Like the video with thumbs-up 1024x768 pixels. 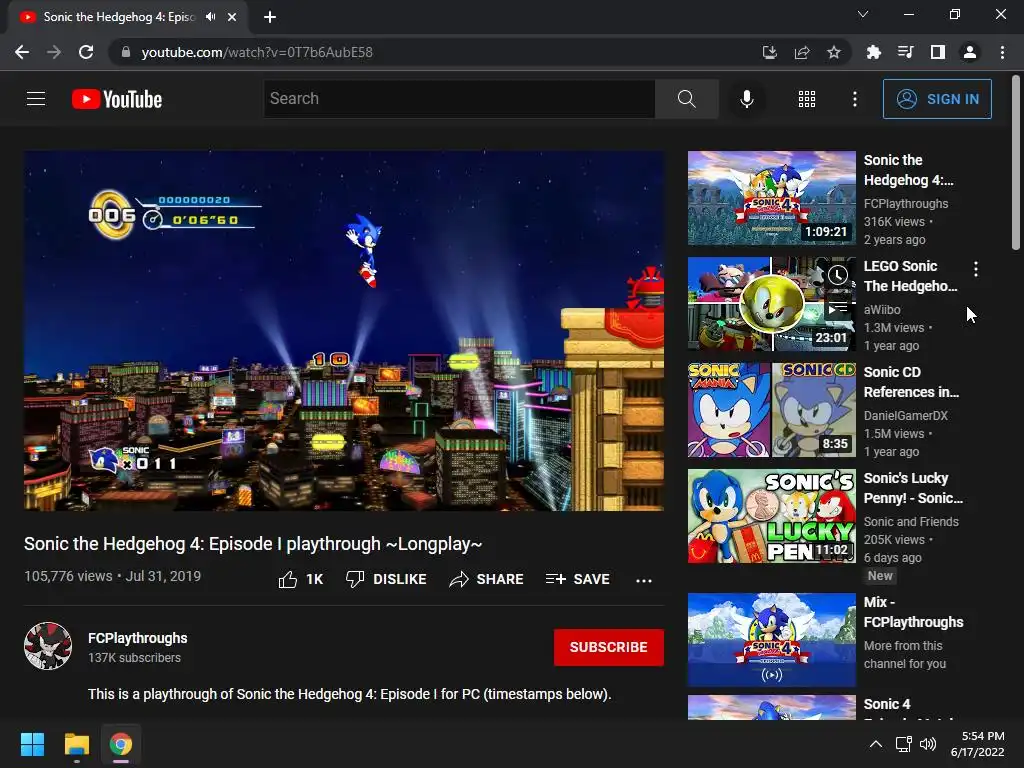[300, 579]
